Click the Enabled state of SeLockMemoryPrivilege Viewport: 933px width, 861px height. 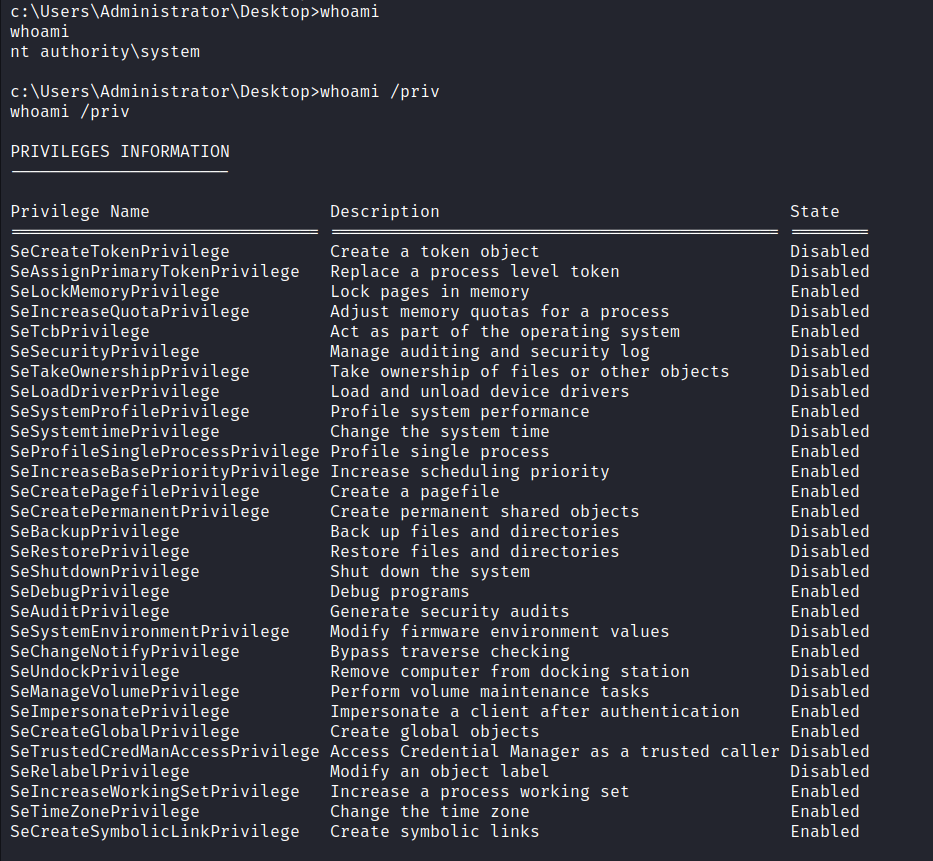(x=825, y=291)
